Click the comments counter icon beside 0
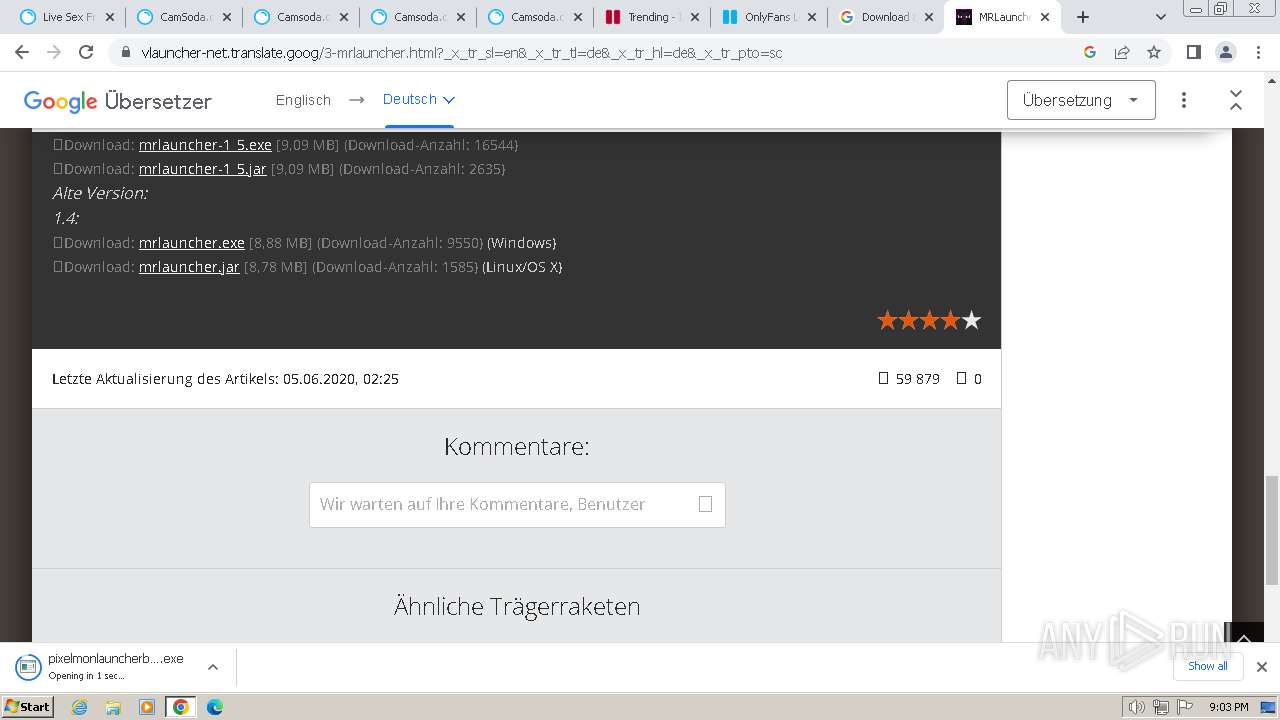The width and height of the screenshot is (1280, 720). coord(961,378)
